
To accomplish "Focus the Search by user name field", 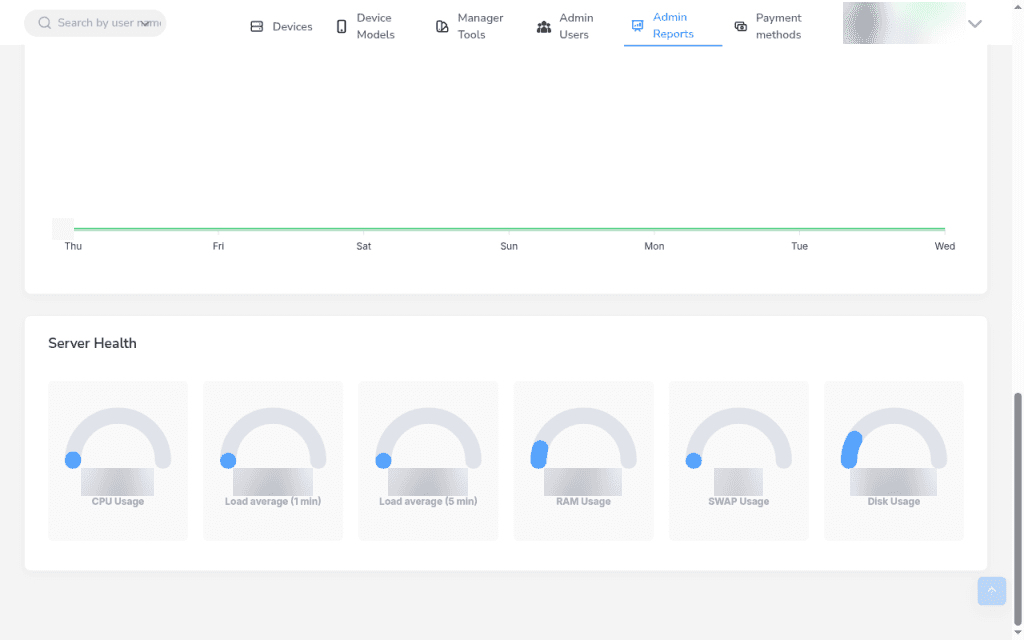I will [x=95, y=23].
